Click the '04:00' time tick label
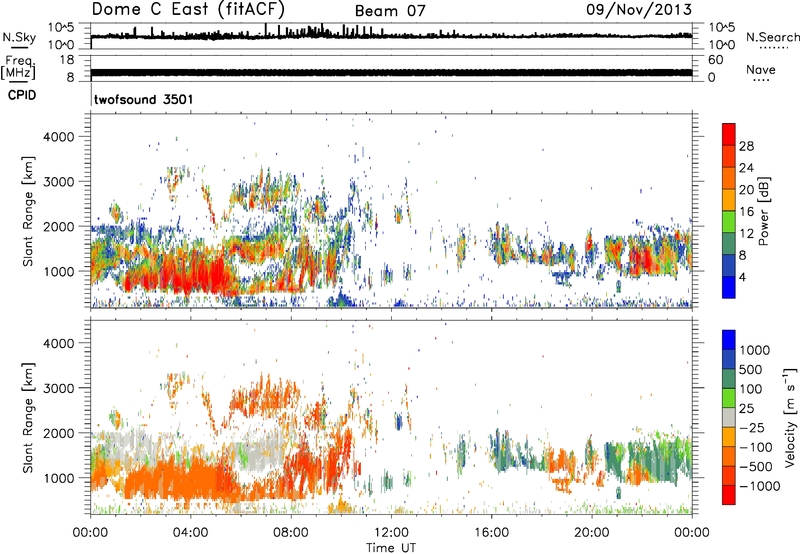Viewport: 800px width, 554px height. (190, 533)
